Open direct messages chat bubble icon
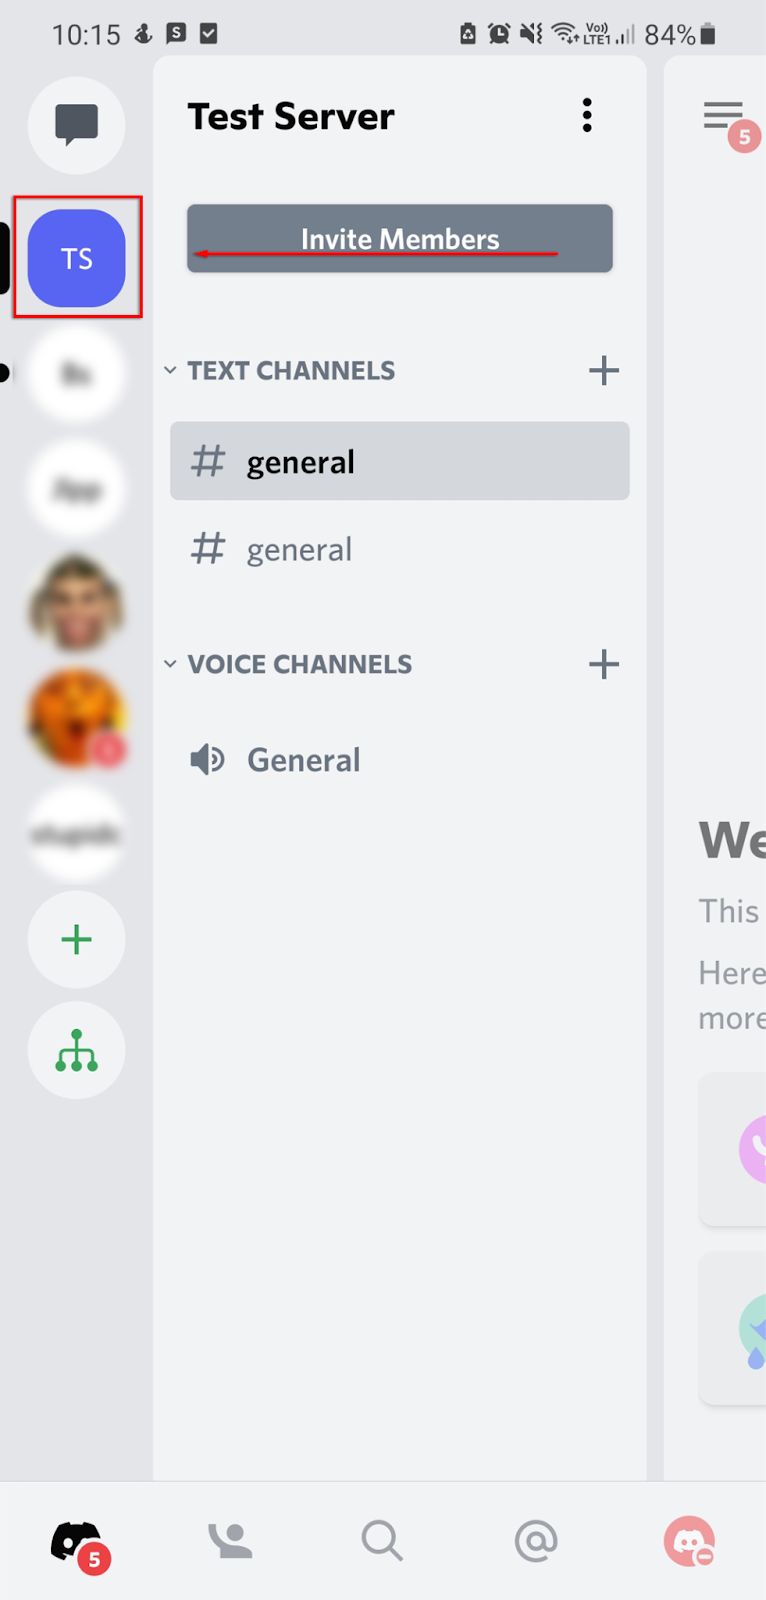The width and height of the screenshot is (766, 1600). pos(77,125)
